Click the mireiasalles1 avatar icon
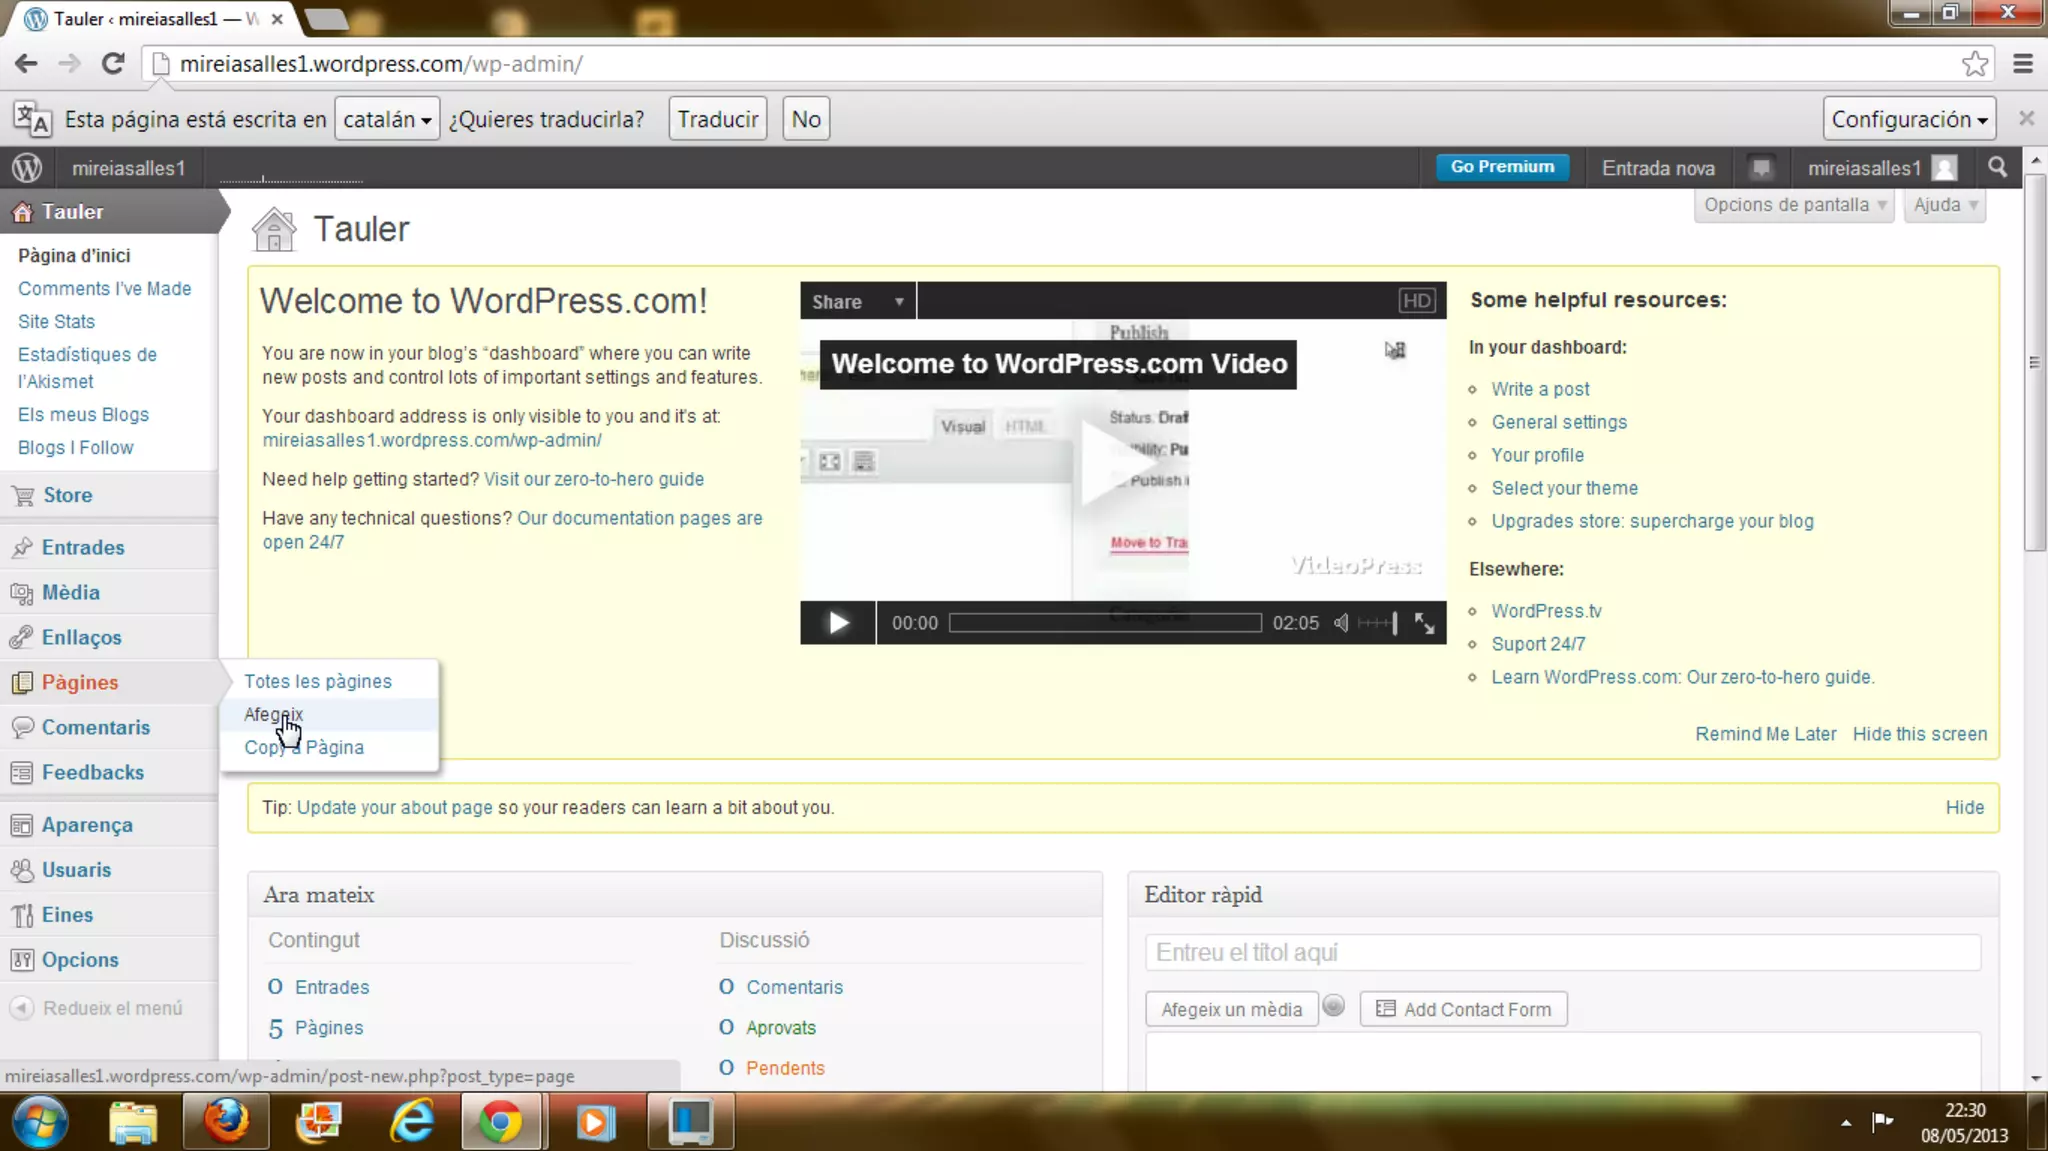Screen dimensions: 2048x1151 point(1944,168)
